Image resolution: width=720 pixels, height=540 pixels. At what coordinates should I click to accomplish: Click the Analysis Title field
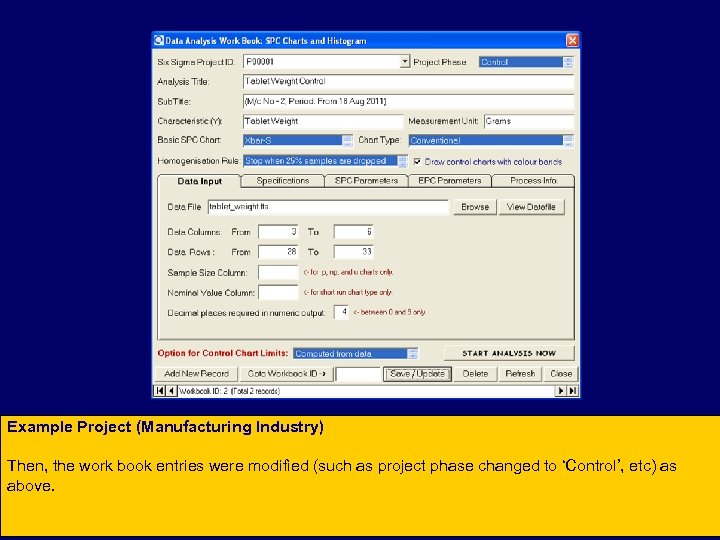click(x=408, y=82)
